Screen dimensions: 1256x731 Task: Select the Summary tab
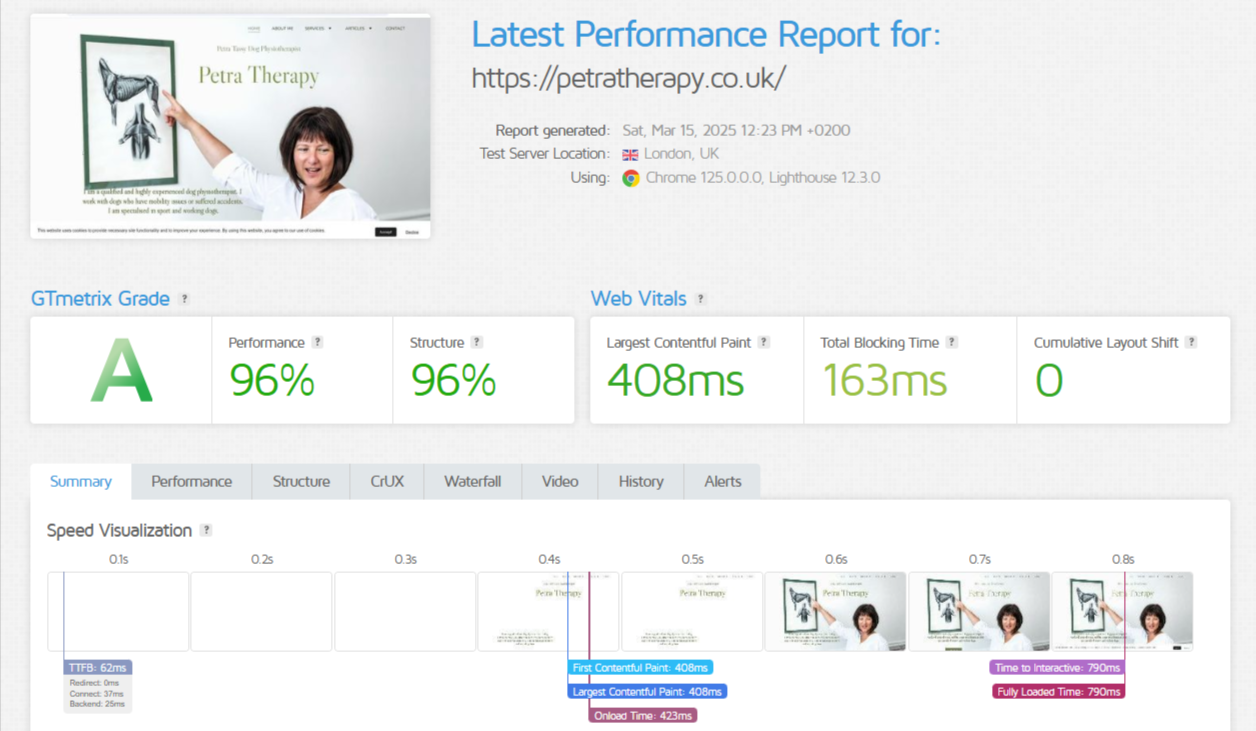tap(81, 481)
